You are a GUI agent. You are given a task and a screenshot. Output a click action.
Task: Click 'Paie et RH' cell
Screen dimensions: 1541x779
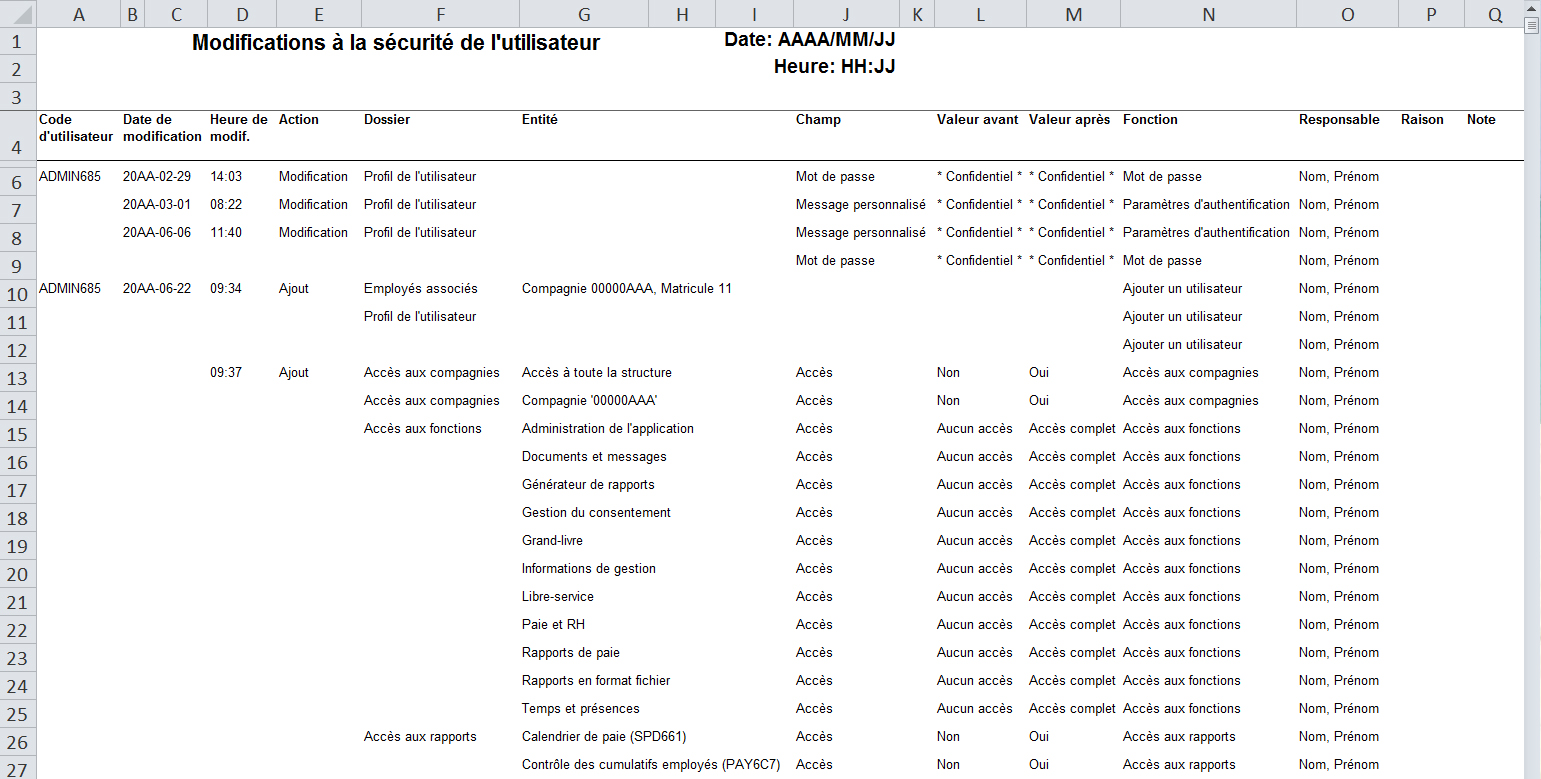pyautogui.click(x=553, y=625)
